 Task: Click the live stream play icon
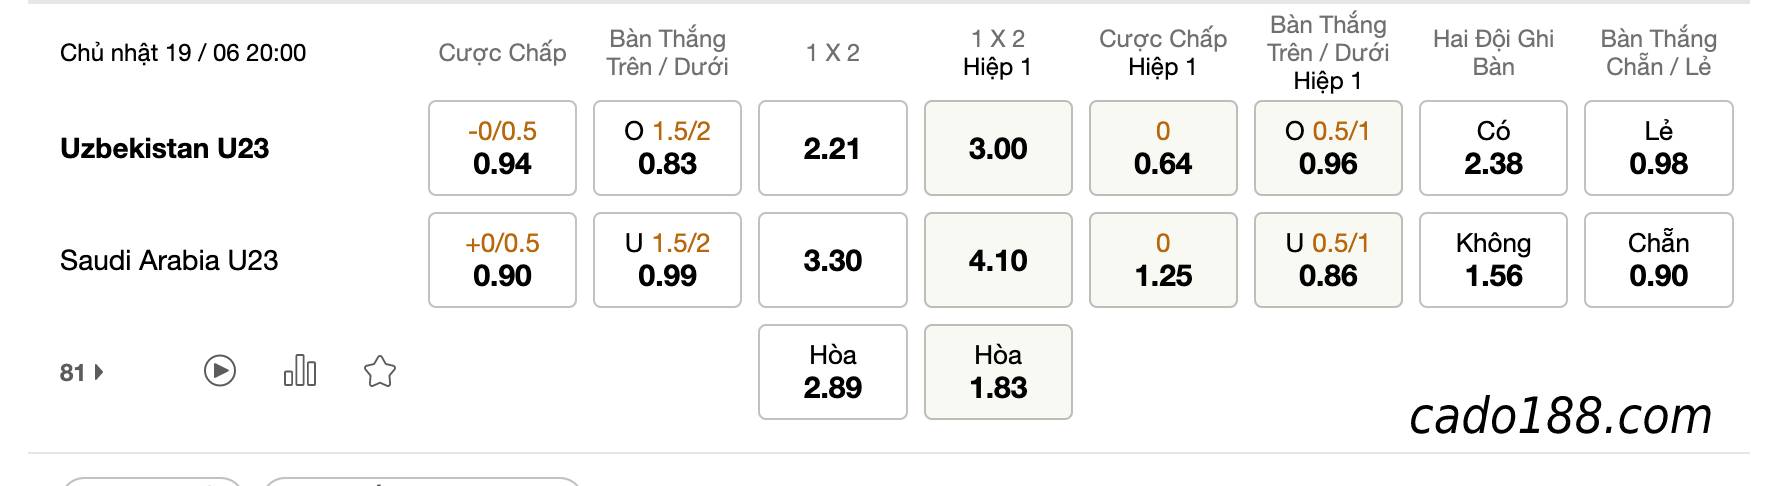click(220, 372)
